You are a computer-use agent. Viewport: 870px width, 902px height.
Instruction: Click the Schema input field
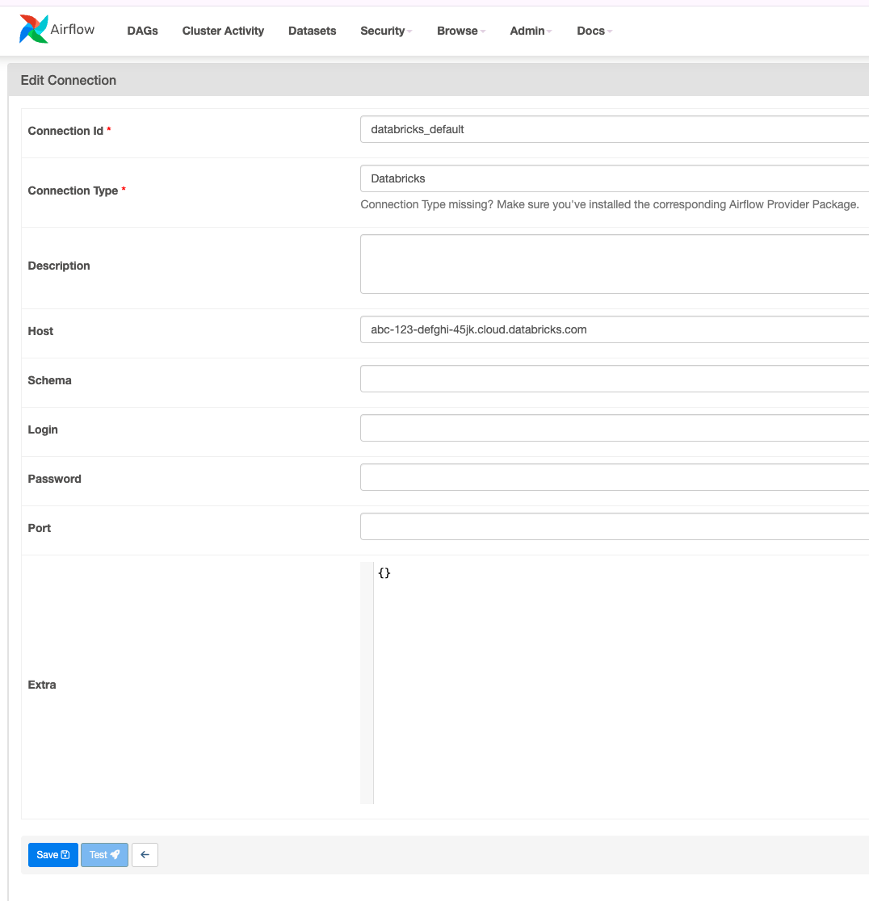pos(615,379)
